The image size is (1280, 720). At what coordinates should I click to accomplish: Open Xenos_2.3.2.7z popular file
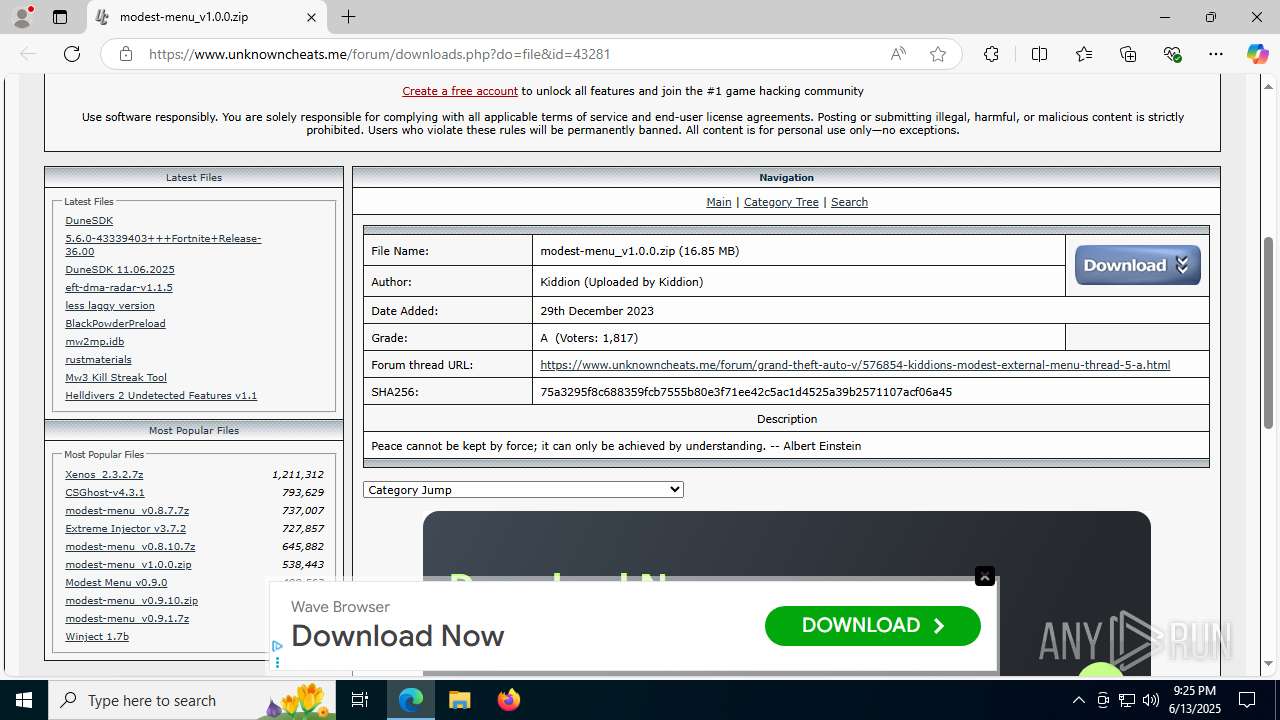click(x=104, y=475)
